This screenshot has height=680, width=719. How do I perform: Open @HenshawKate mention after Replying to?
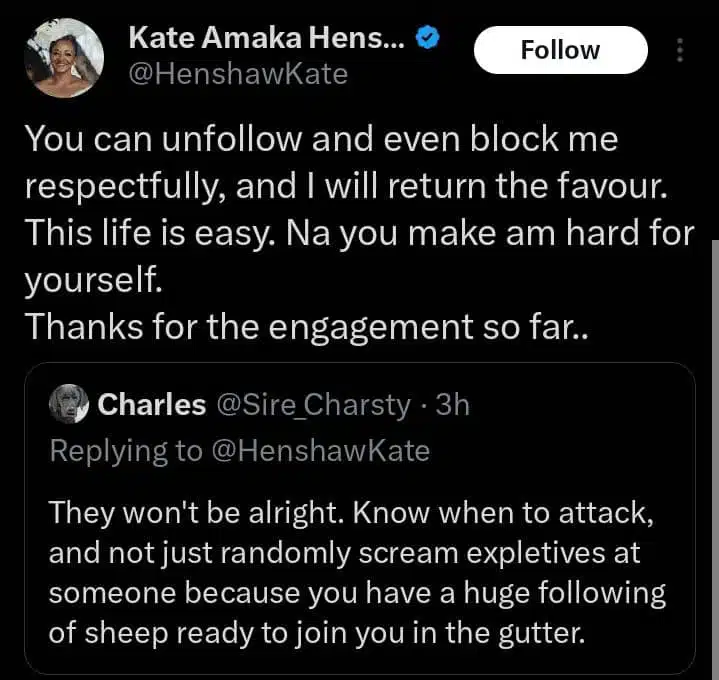pos(320,451)
